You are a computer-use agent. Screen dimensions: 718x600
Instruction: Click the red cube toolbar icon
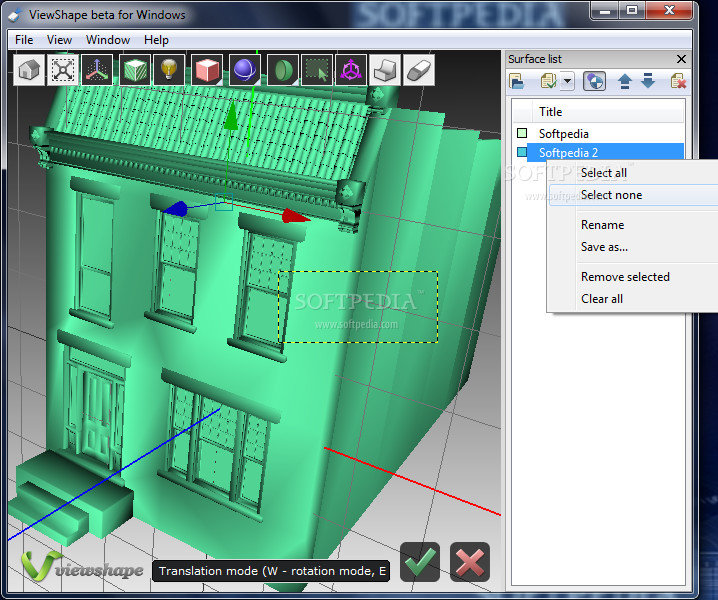[207, 70]
